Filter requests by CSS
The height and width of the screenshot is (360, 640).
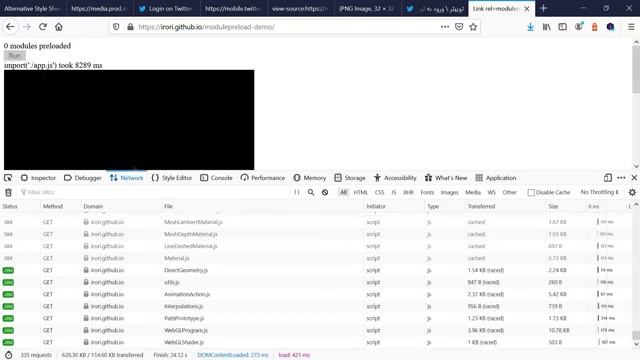[380, 192]
